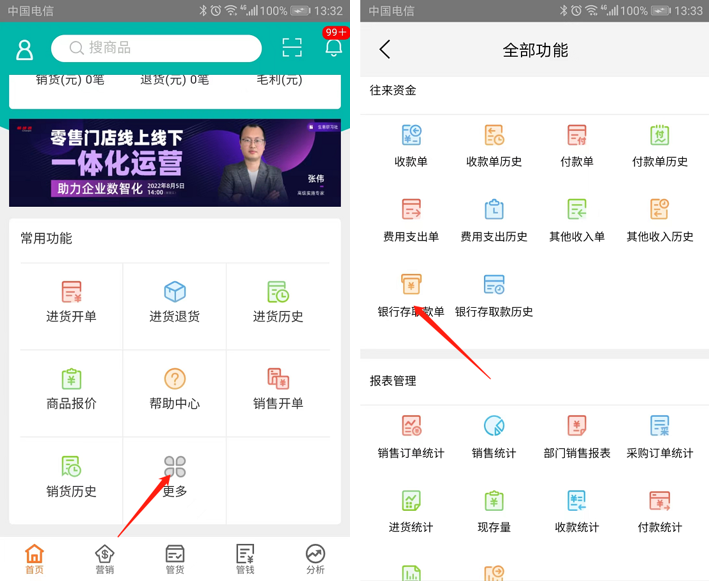Tap the 退货(元) 0笔 summary text
The image size is (711, 581).
[x=175, y=80]
